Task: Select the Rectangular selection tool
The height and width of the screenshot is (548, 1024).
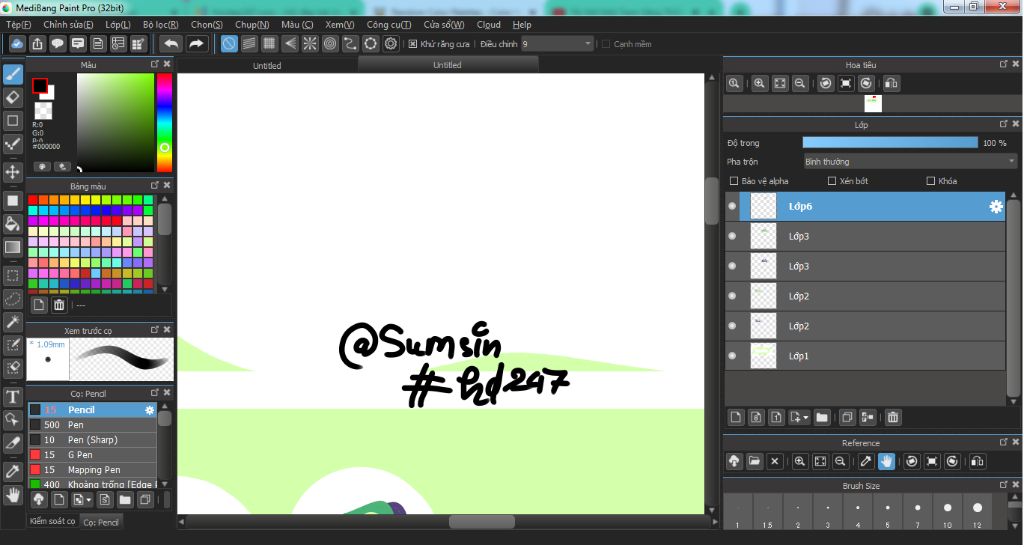Action: click(x=12, y=276)
